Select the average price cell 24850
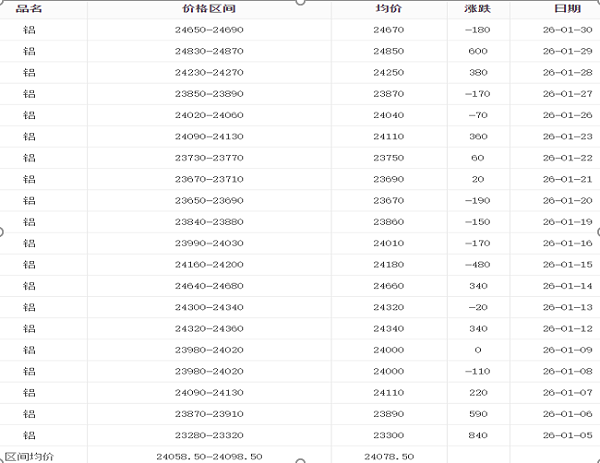Screen dimensions: 600x463 pos(388,51)
